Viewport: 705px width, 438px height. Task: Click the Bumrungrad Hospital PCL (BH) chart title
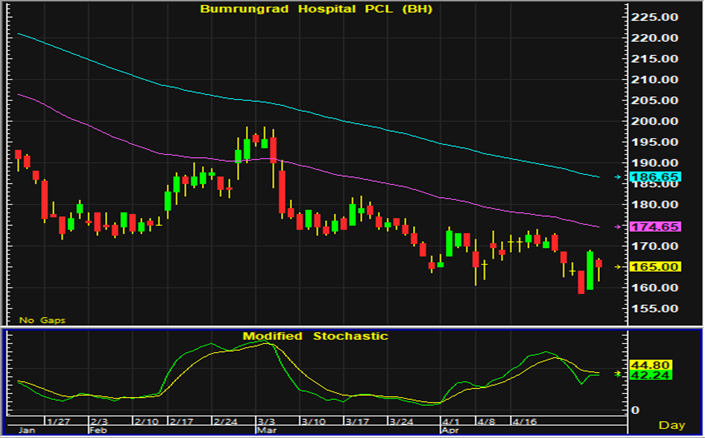pos(316,9)
